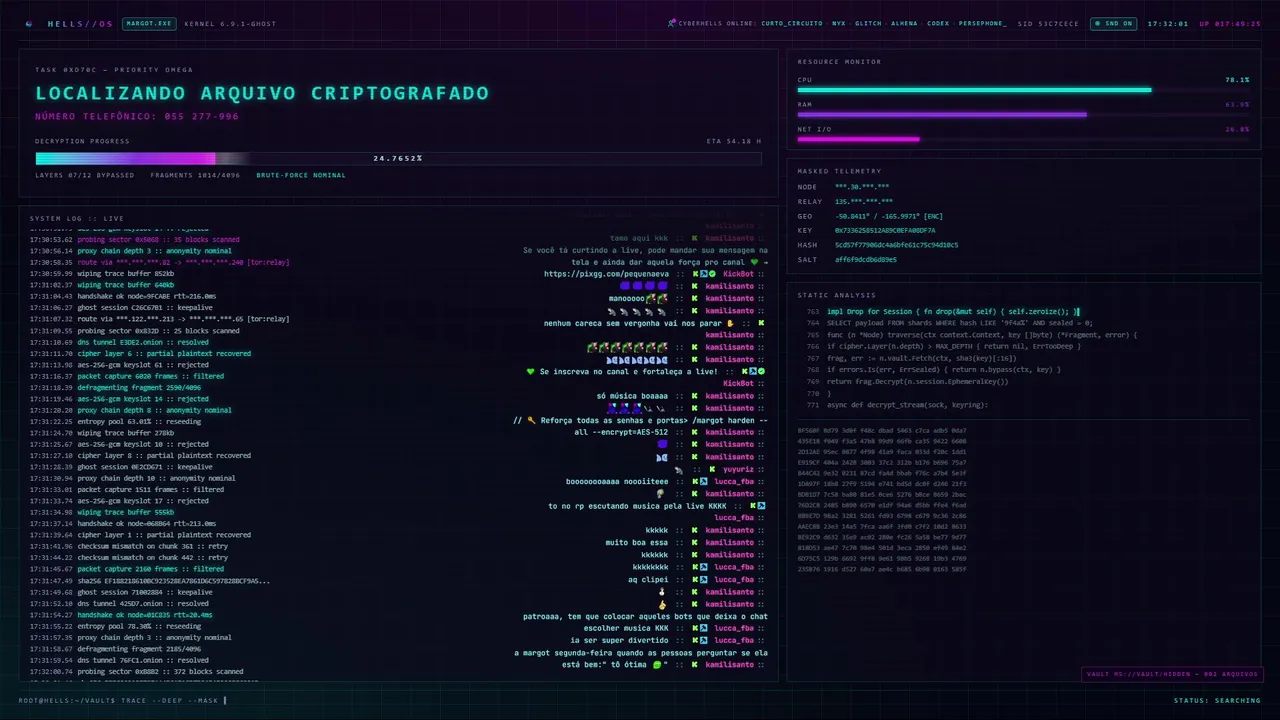This screenshot has height=720, width=1280.
Task: Click Kick badge on 'manooooo' row
Action: 694,298
